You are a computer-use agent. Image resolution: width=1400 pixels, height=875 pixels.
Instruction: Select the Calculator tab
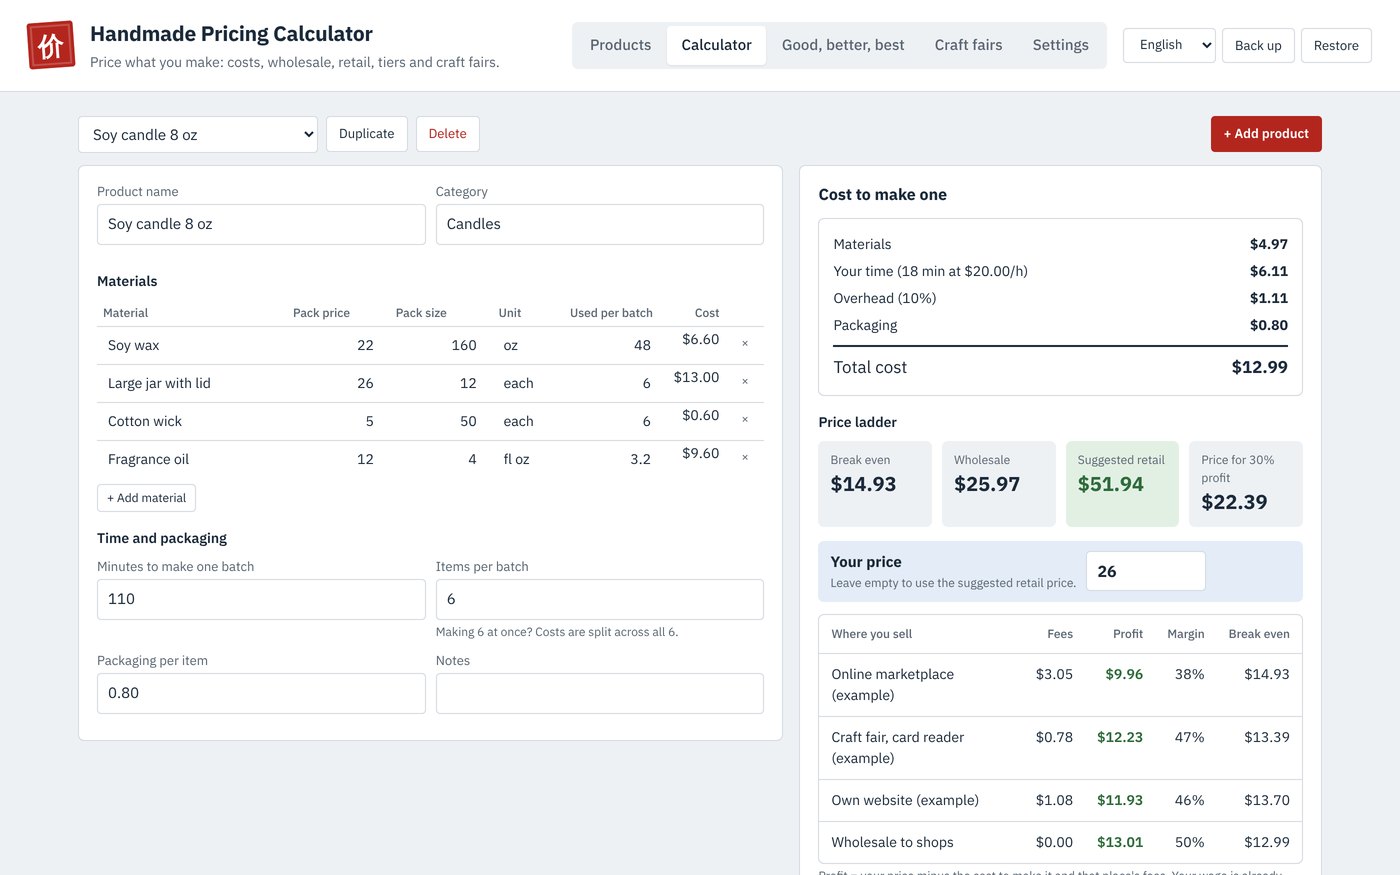click(716, 45)
